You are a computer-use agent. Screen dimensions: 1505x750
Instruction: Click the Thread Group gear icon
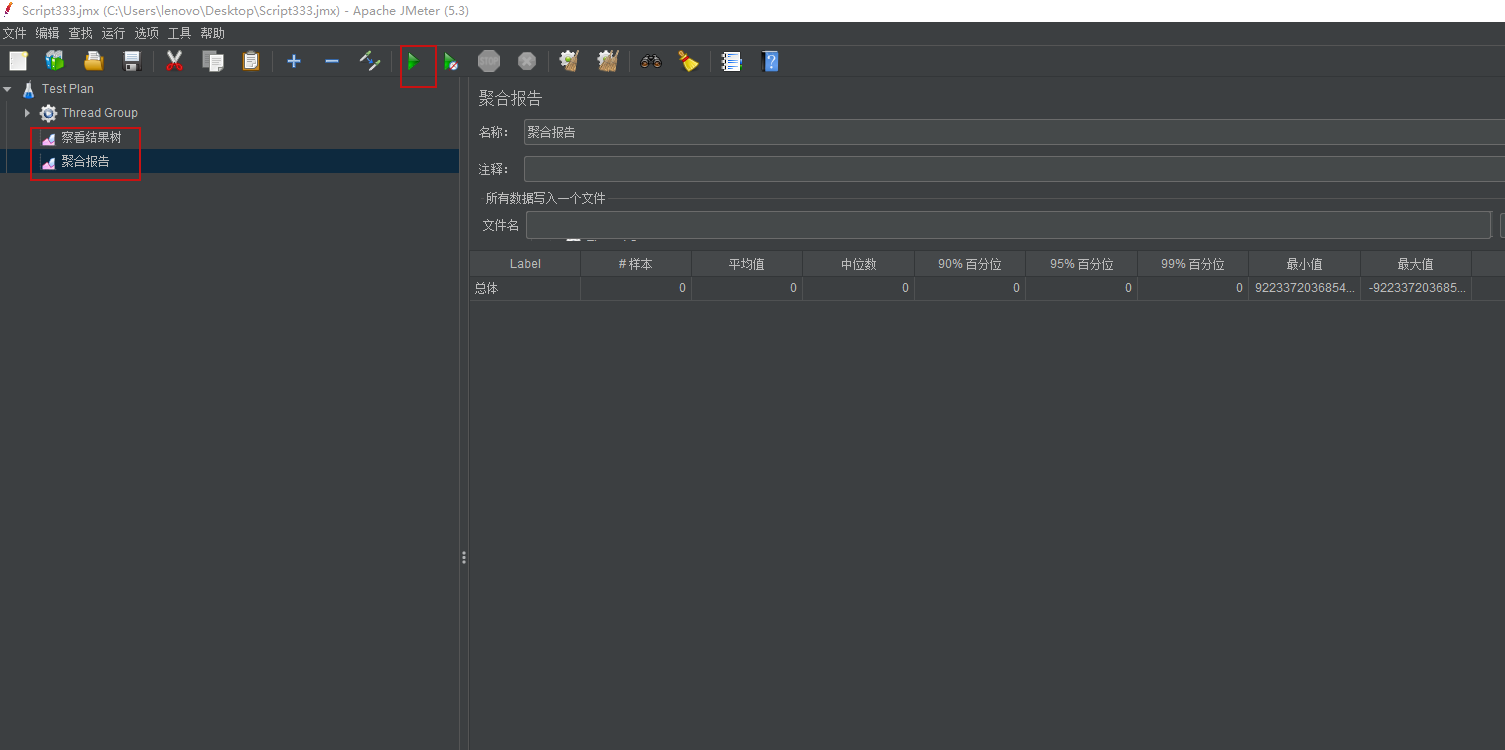click(x=48, y=113)
